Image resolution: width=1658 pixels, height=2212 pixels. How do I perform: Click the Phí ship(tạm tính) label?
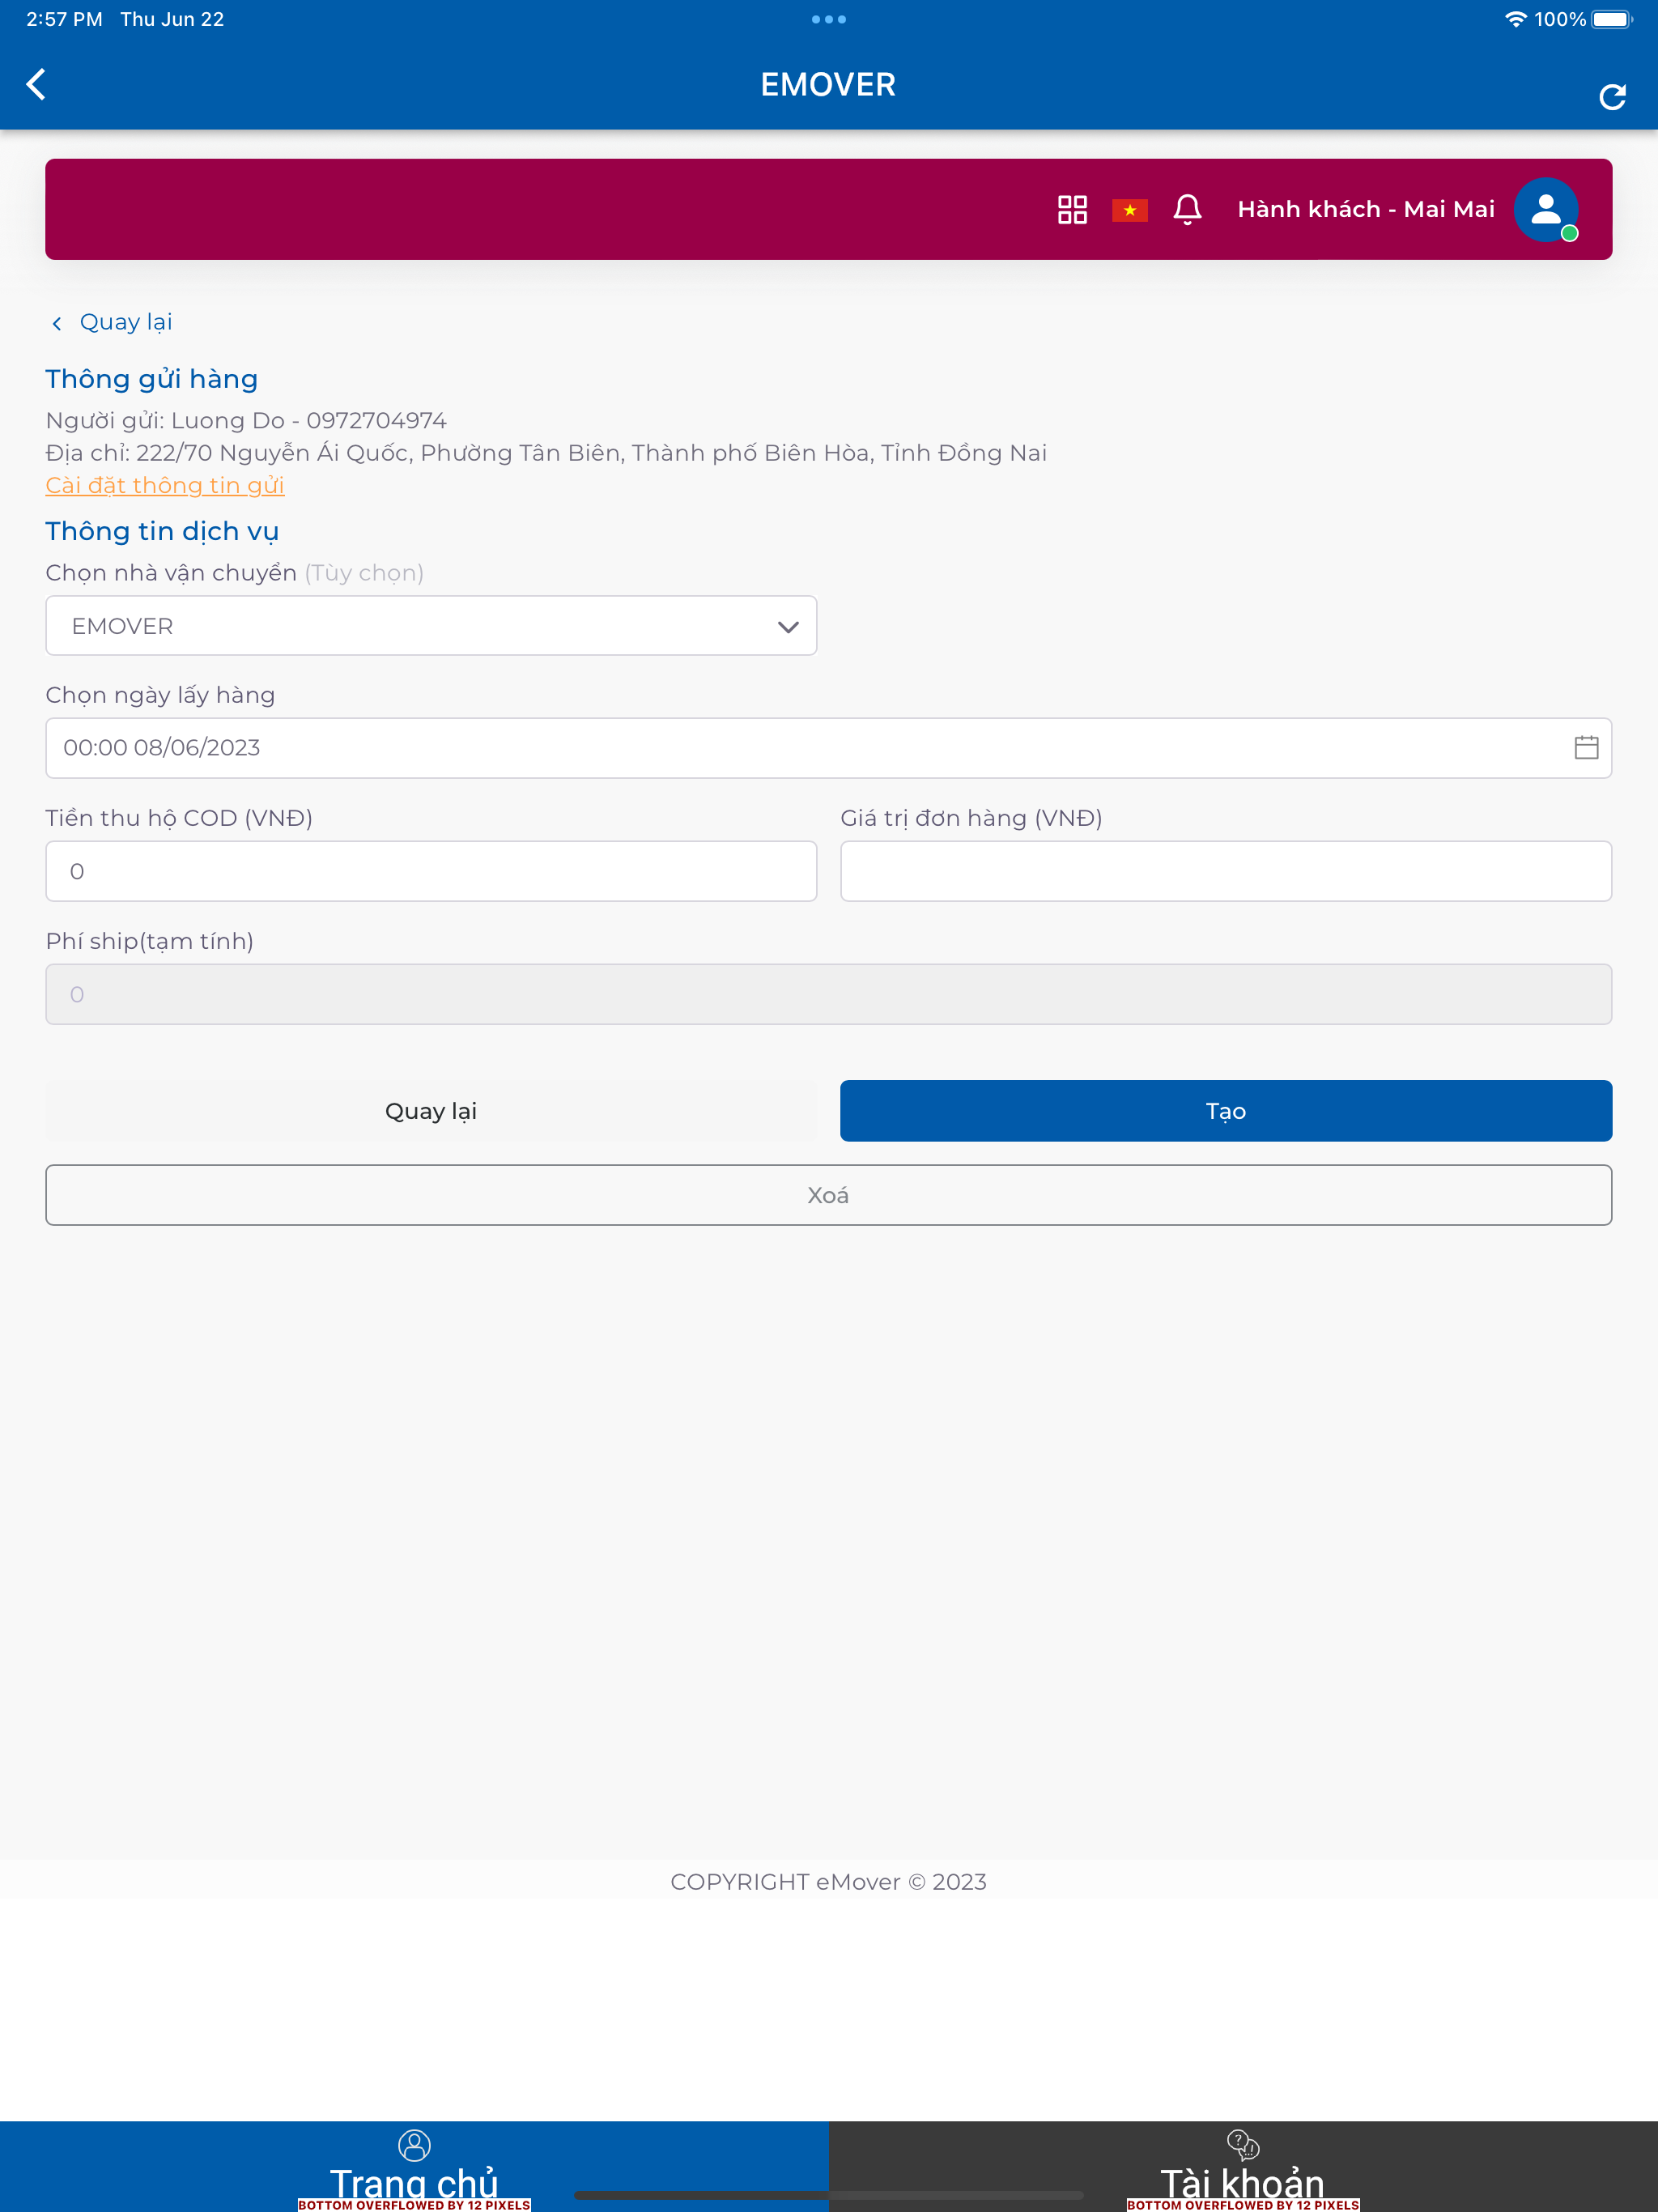pos(150,941)
